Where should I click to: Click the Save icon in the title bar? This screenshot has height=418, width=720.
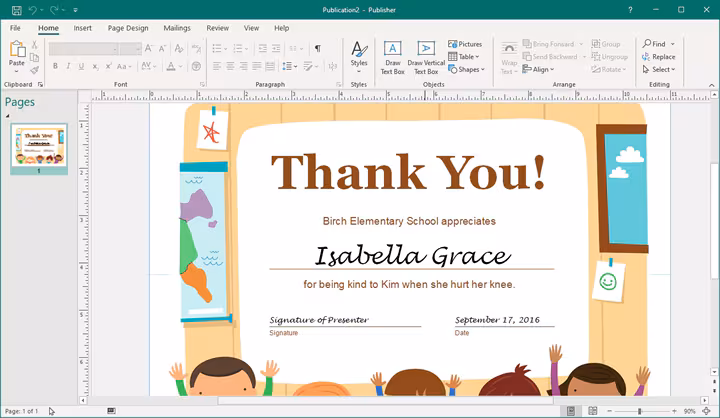click(x=17, y=10)
